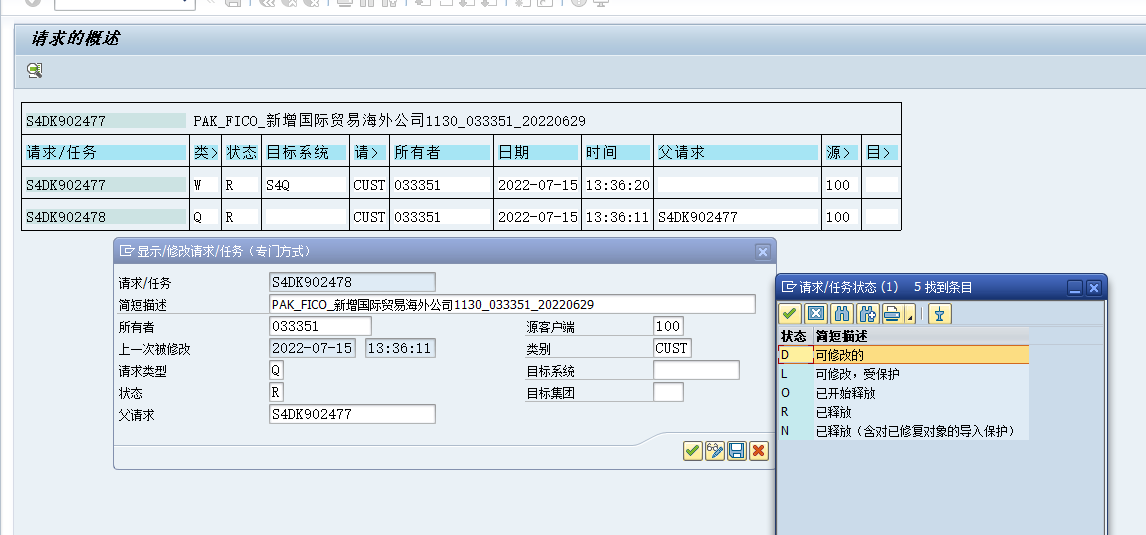1146x535 pixels.
Task: Click the display/change pencil-glasses icon
Action: [715, 451]
